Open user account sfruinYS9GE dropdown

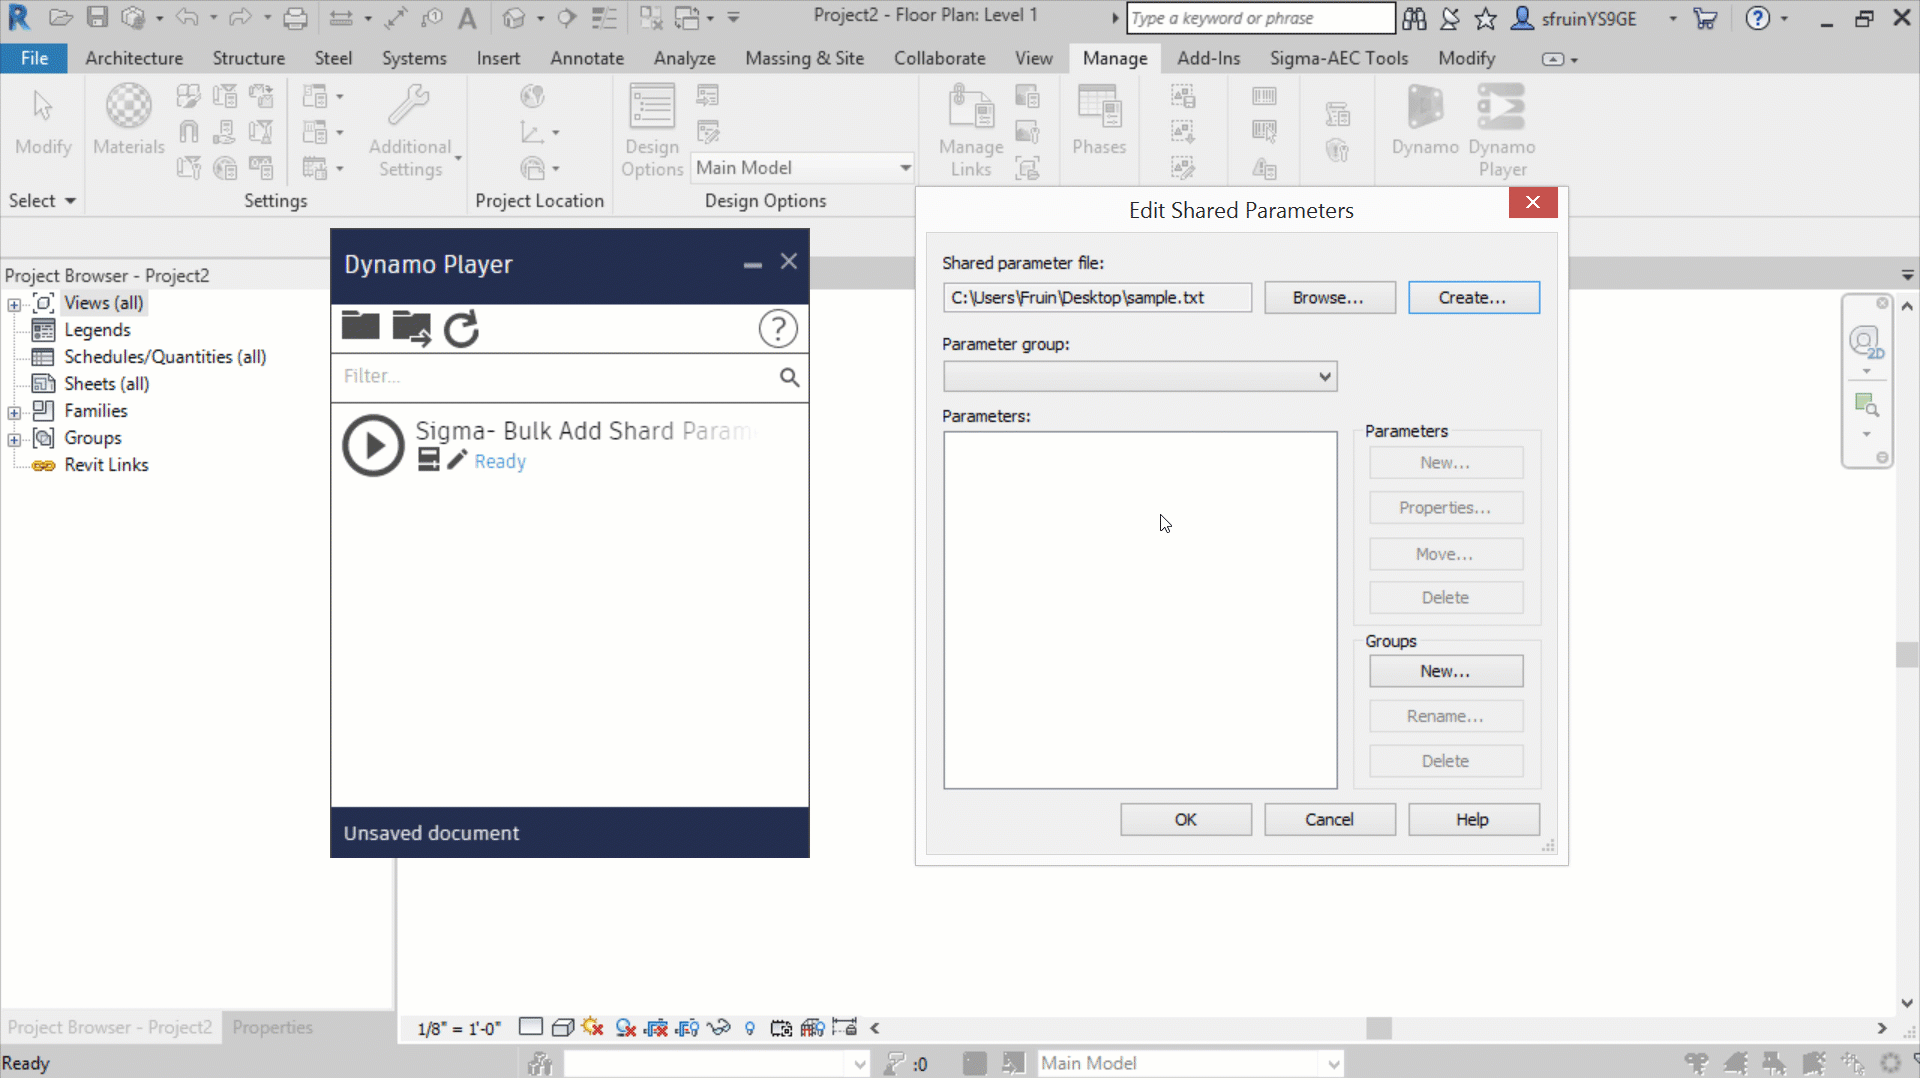(1672, 18)
